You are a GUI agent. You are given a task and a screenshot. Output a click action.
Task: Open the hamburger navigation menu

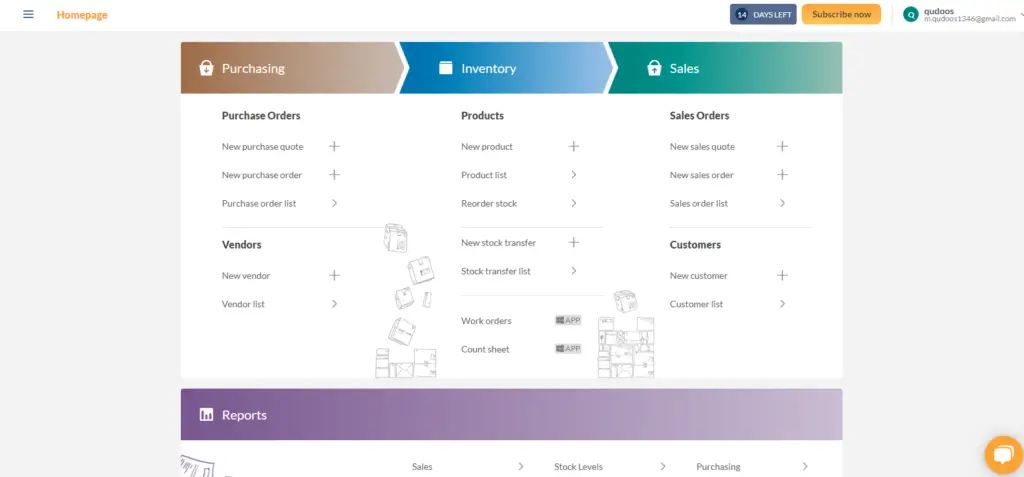pos(28,14)
